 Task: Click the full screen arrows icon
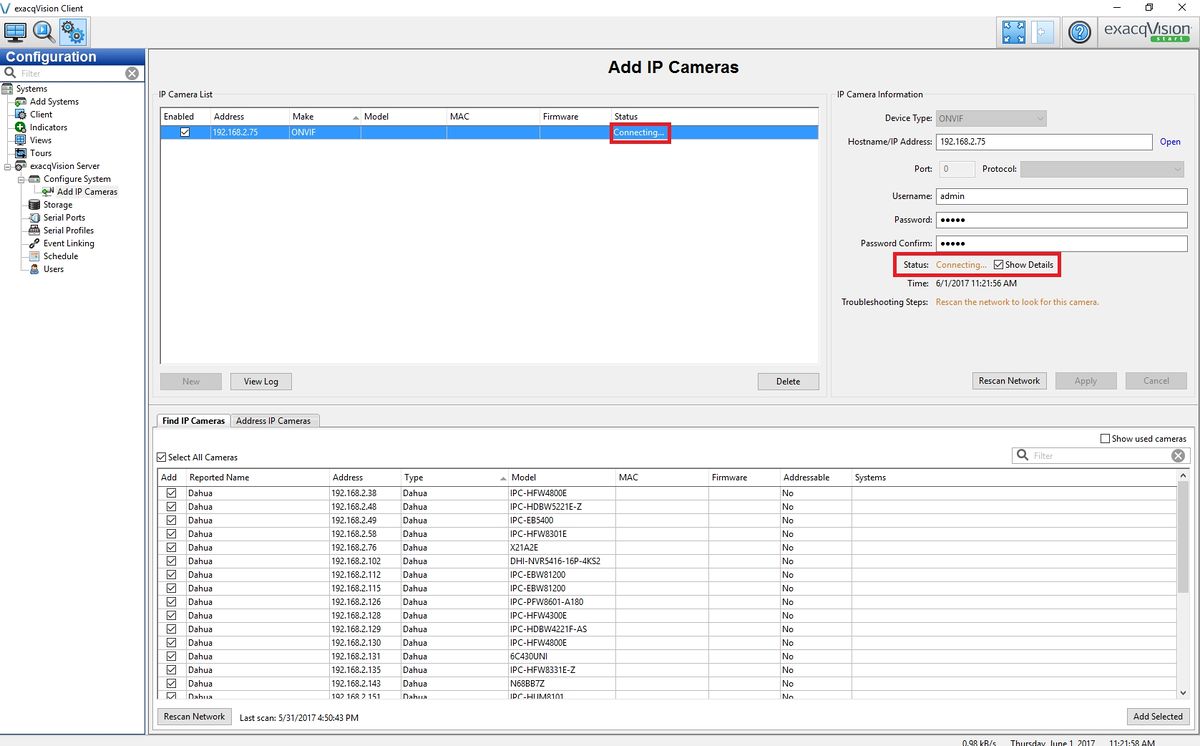pyautogui.click(x=1013, y=32)
